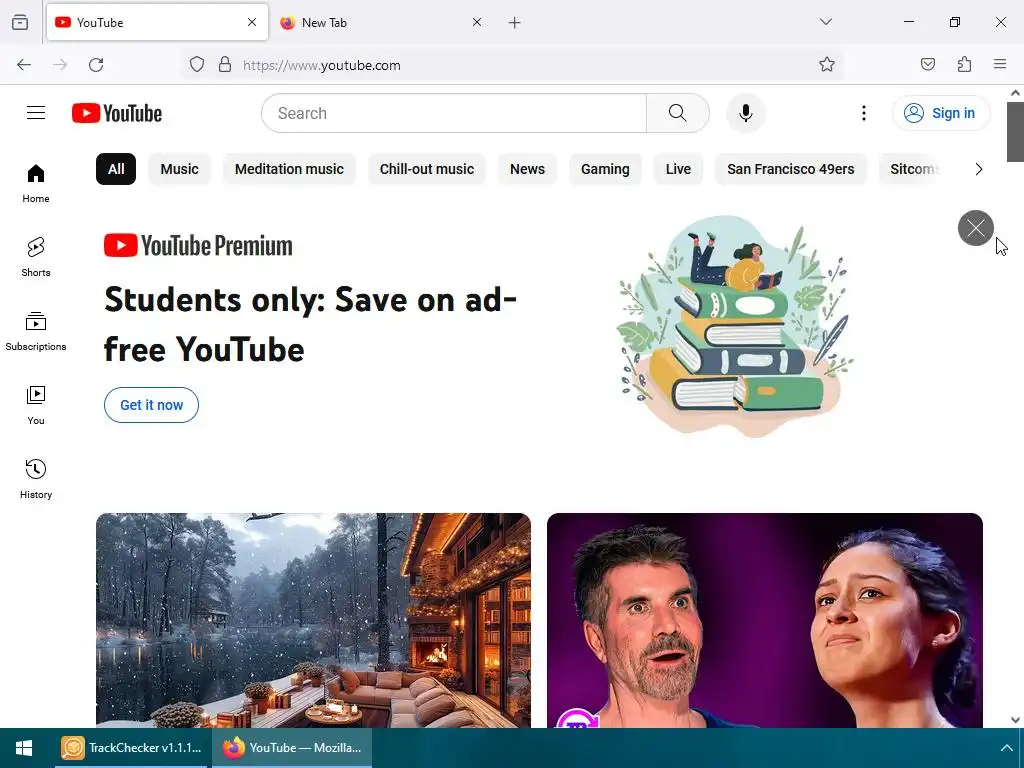Switch to the New Tab browser tab
Image resolution: width=1024 pixels, height=768 pixels.
click(x=381, y=22)
